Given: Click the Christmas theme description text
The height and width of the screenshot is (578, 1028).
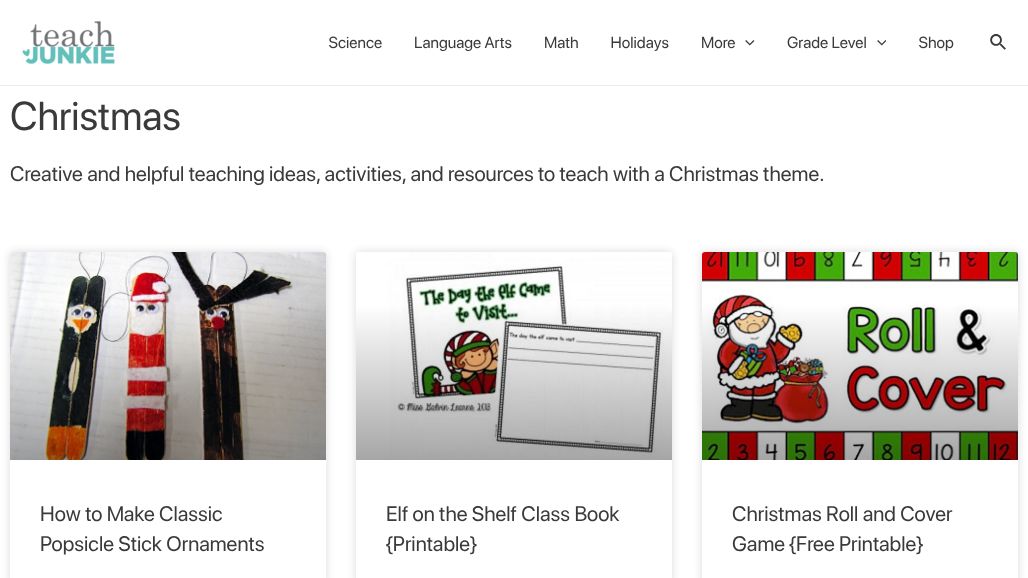Looking at the screenshot, I should pyautogui.click(x=417, y=174).
